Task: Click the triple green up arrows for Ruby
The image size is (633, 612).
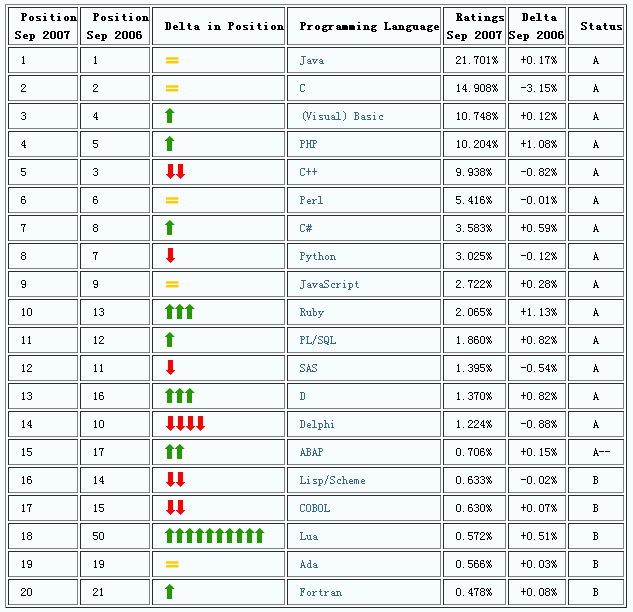Action: click(x=180, y=312)
